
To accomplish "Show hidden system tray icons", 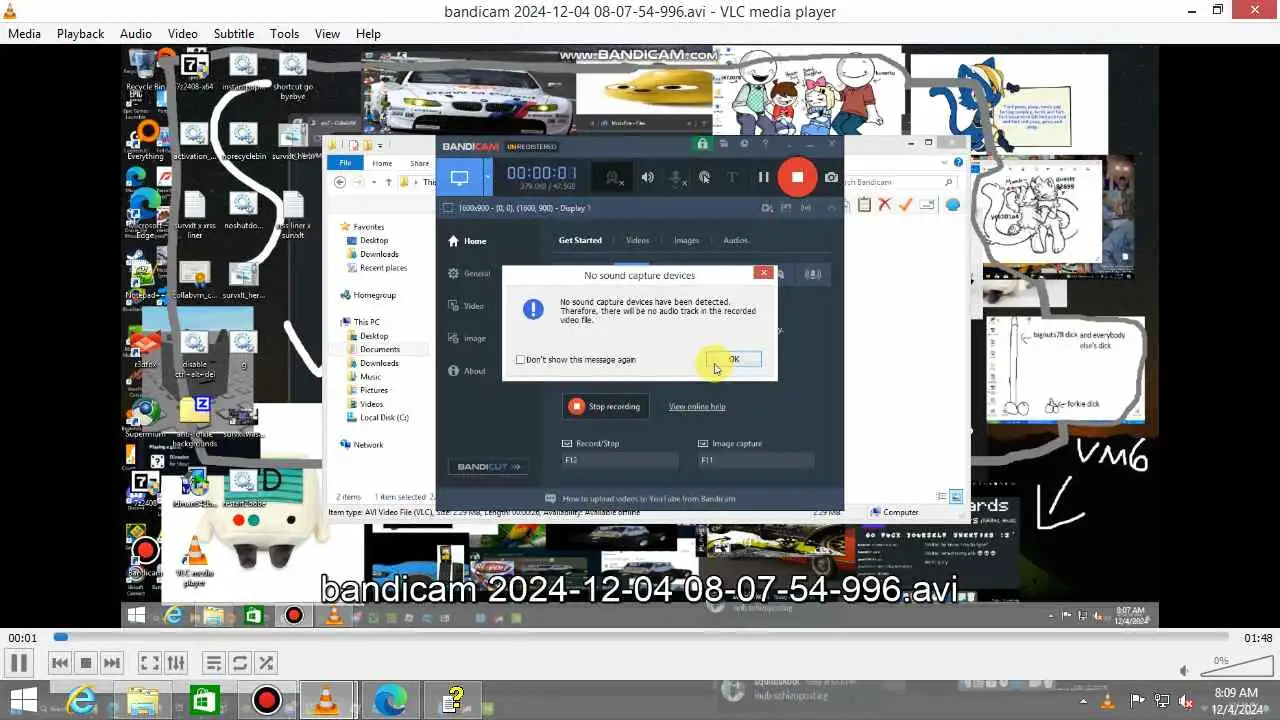I will [1082, 701].
